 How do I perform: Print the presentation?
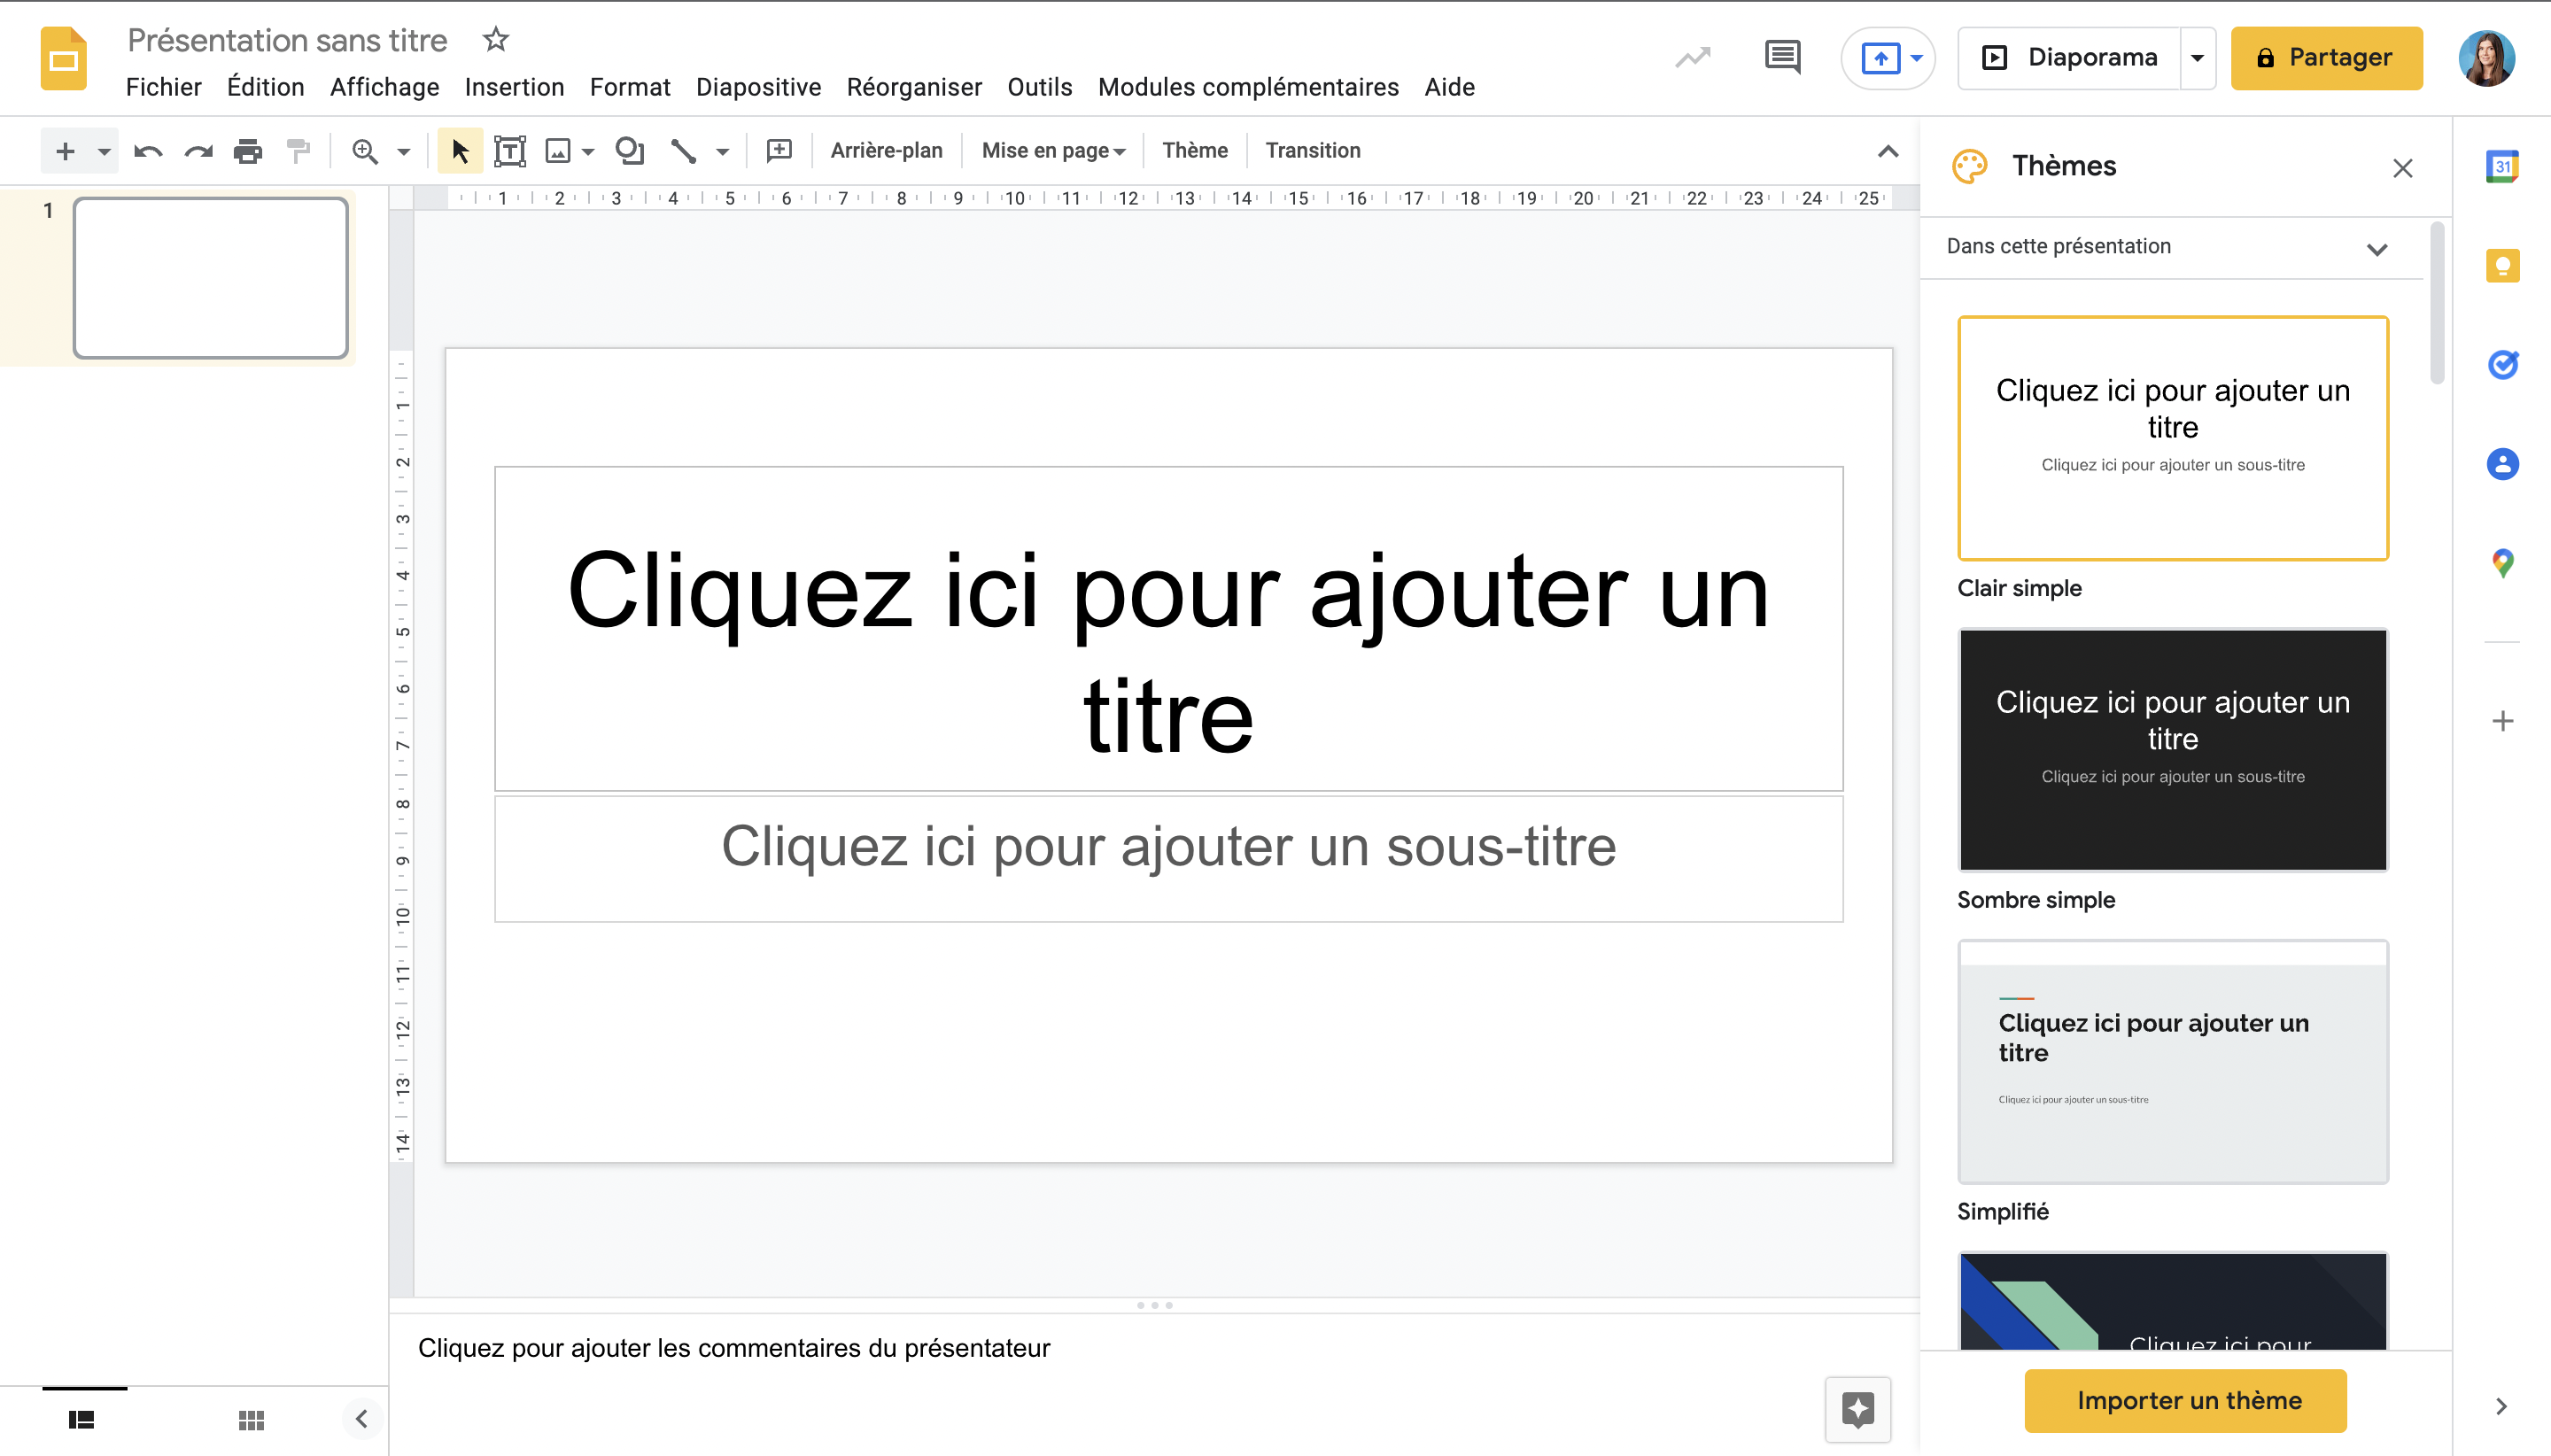248,151
